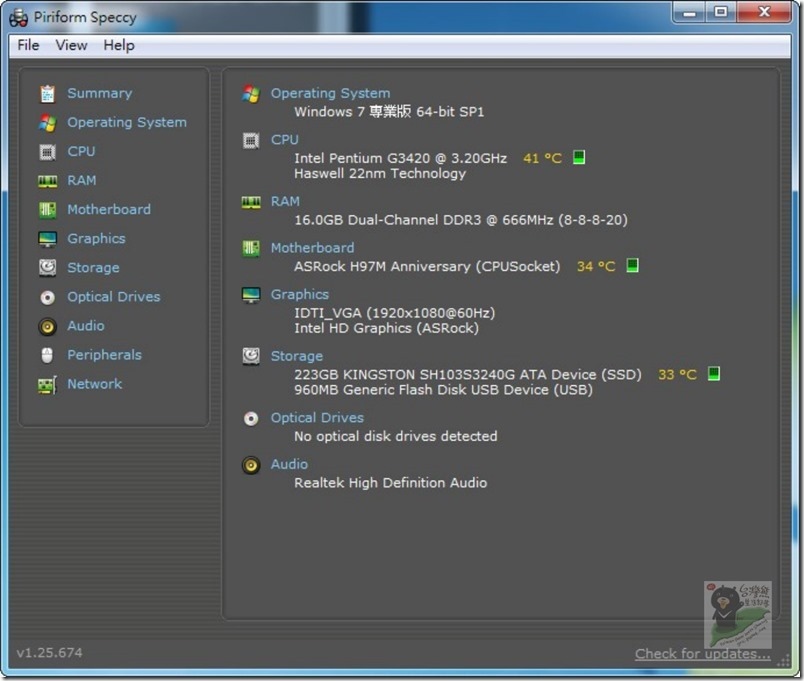Screen dimensions: 804x681
Task: Show Graphics section from sidebar
Action: (96, 238)
